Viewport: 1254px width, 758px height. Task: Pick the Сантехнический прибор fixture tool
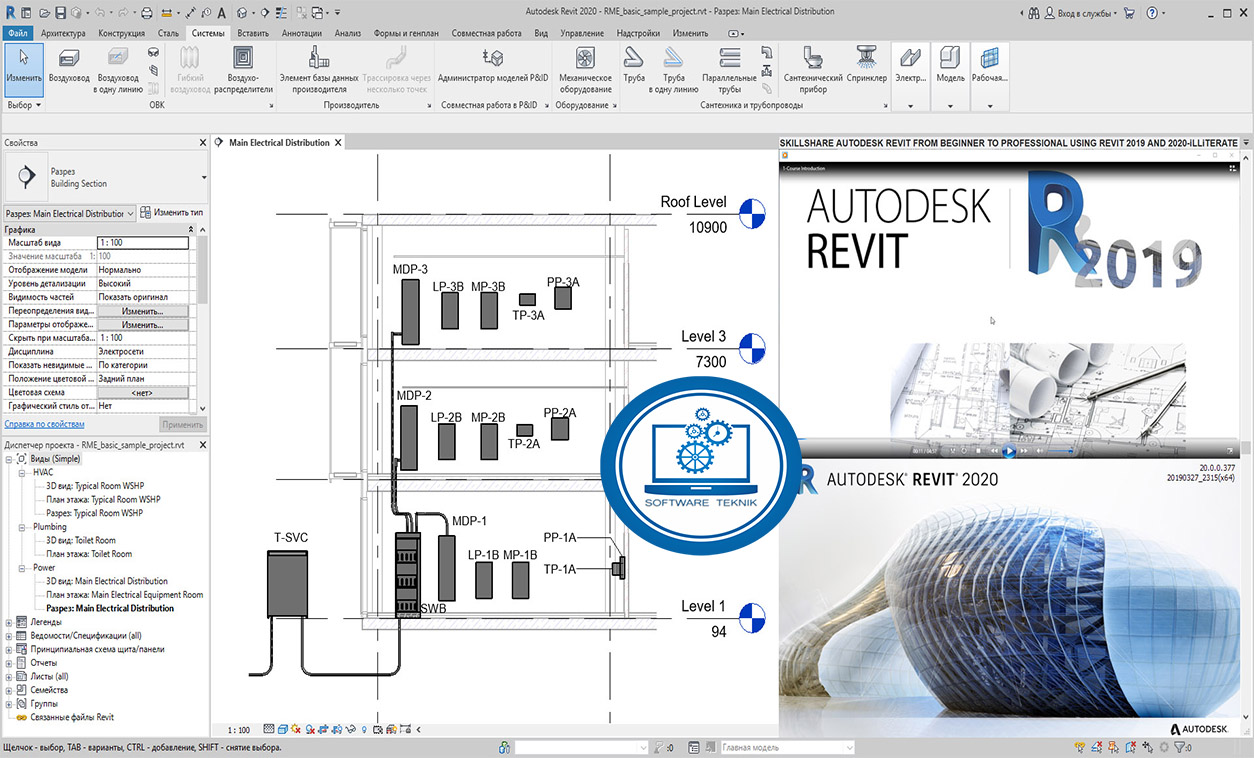(812, 68)
